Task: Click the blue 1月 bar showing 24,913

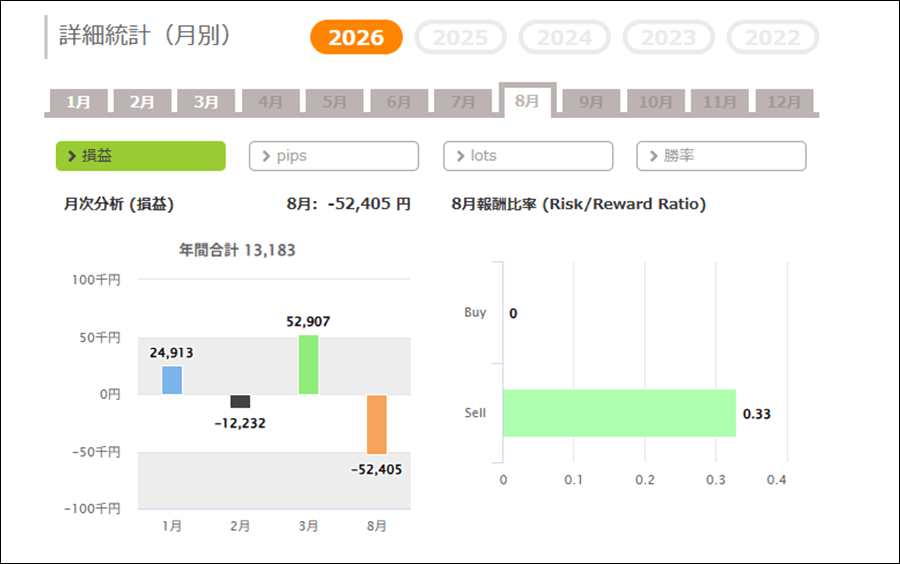Action: point(172,380)
